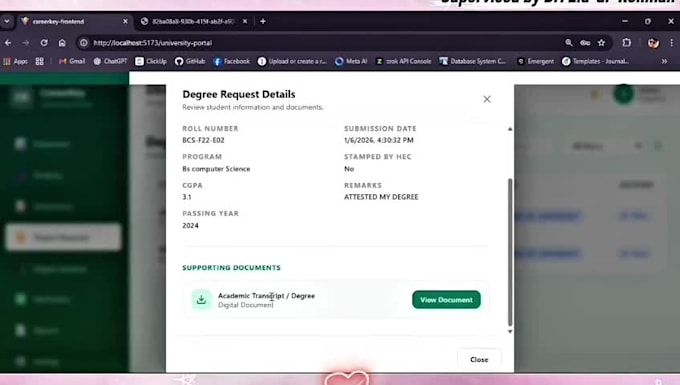Expand the hidden bookmarks overflow chevron
The width and height of the screenshot is (680, 385).
click(x=664, y=61)
